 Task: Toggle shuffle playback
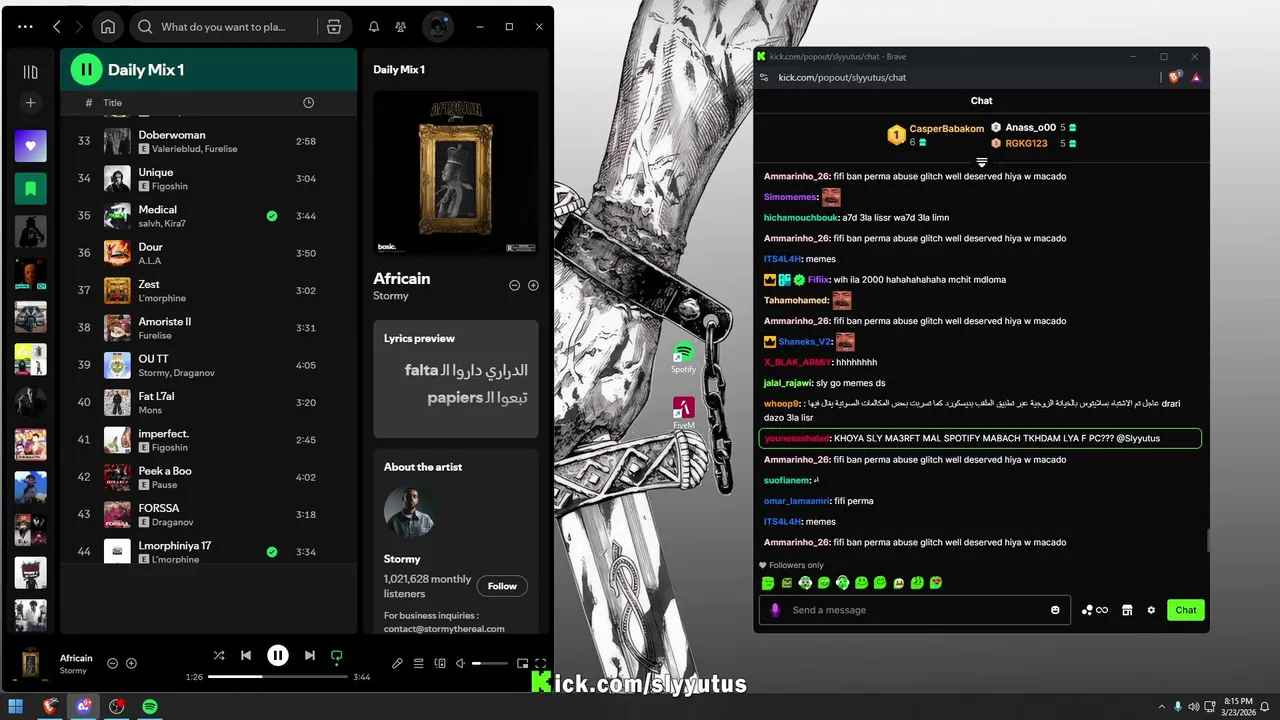pos(219,656)
